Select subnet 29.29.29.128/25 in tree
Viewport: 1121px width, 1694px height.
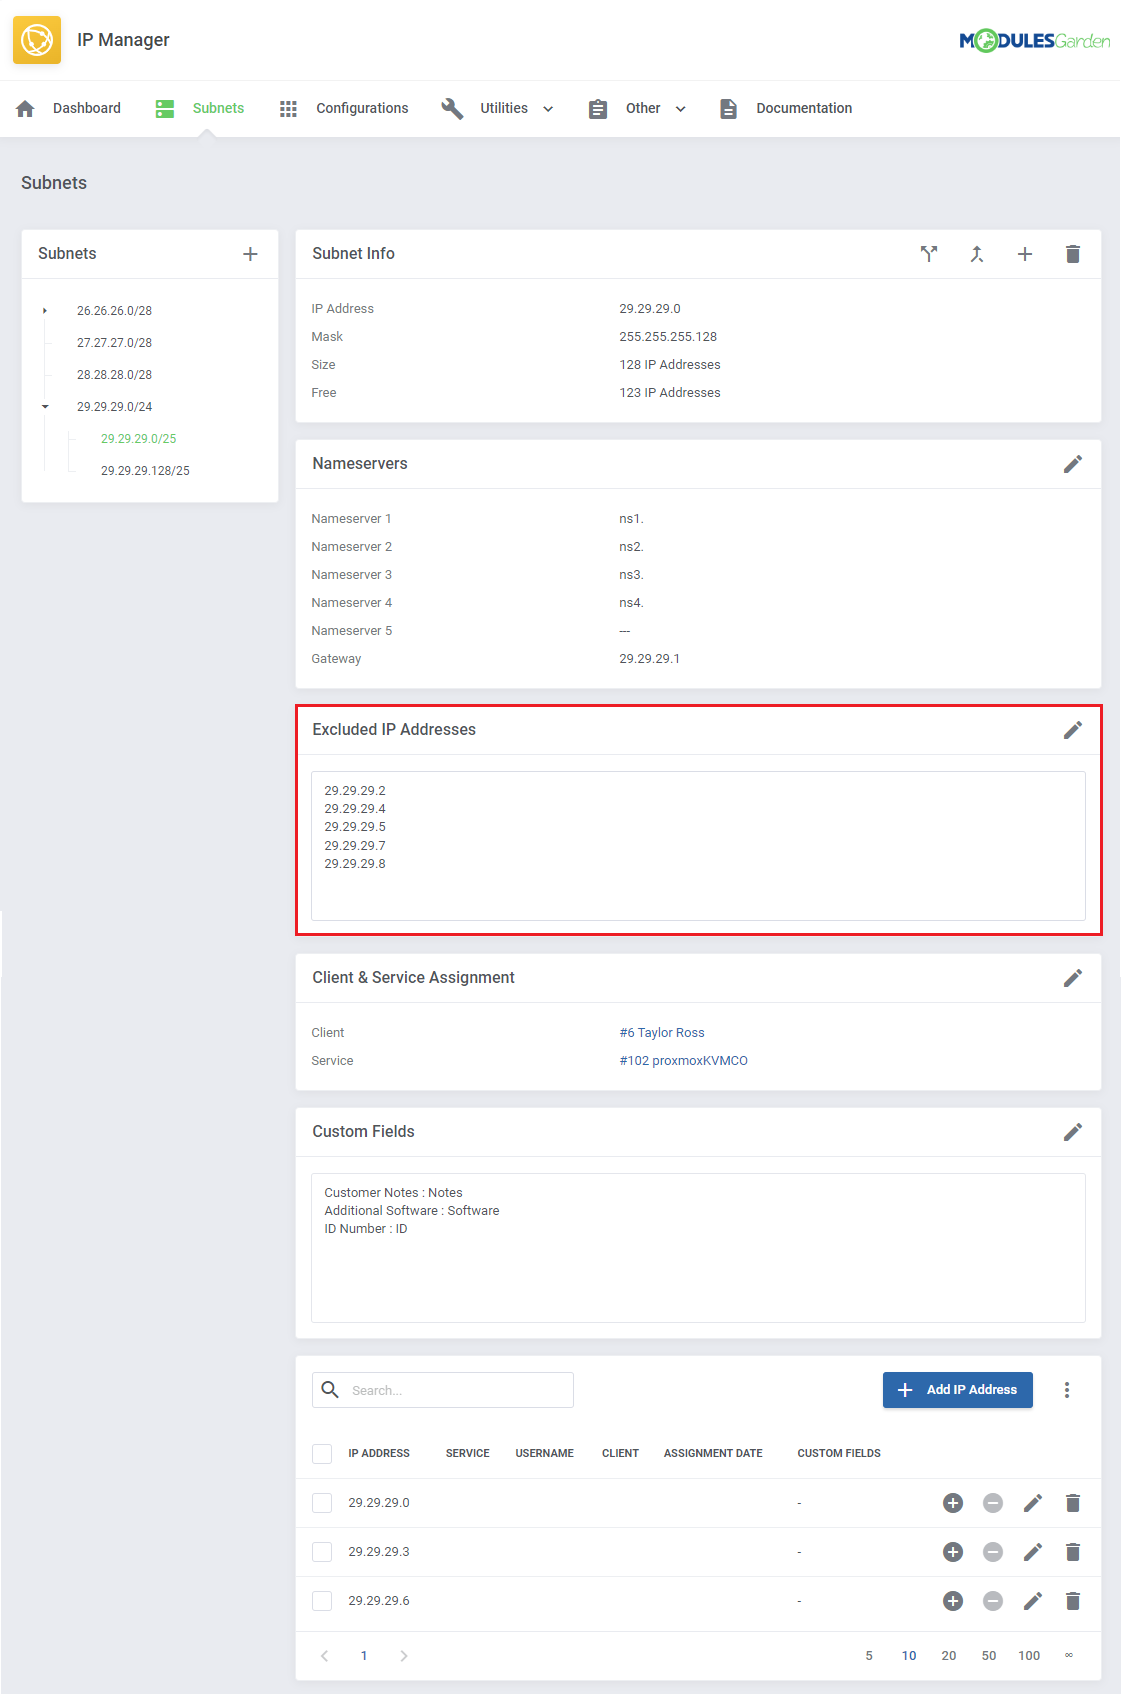coord(145,471)
